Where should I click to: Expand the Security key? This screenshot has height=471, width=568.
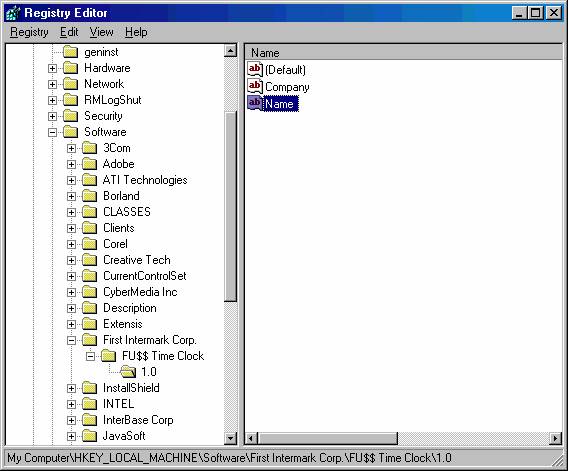pyautogui.click(x=53, y=116)
